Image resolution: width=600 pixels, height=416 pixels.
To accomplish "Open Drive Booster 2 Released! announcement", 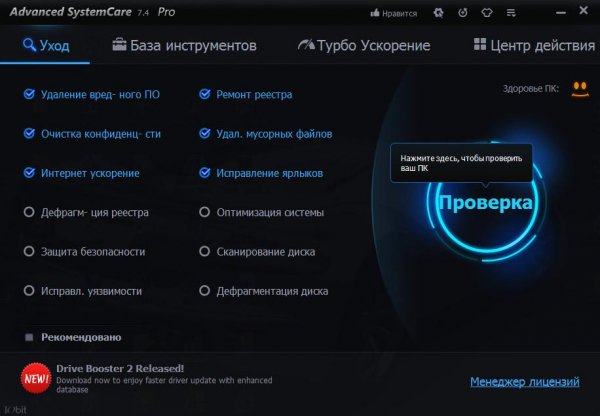I will pyautogui.click(x=120, y=369).
